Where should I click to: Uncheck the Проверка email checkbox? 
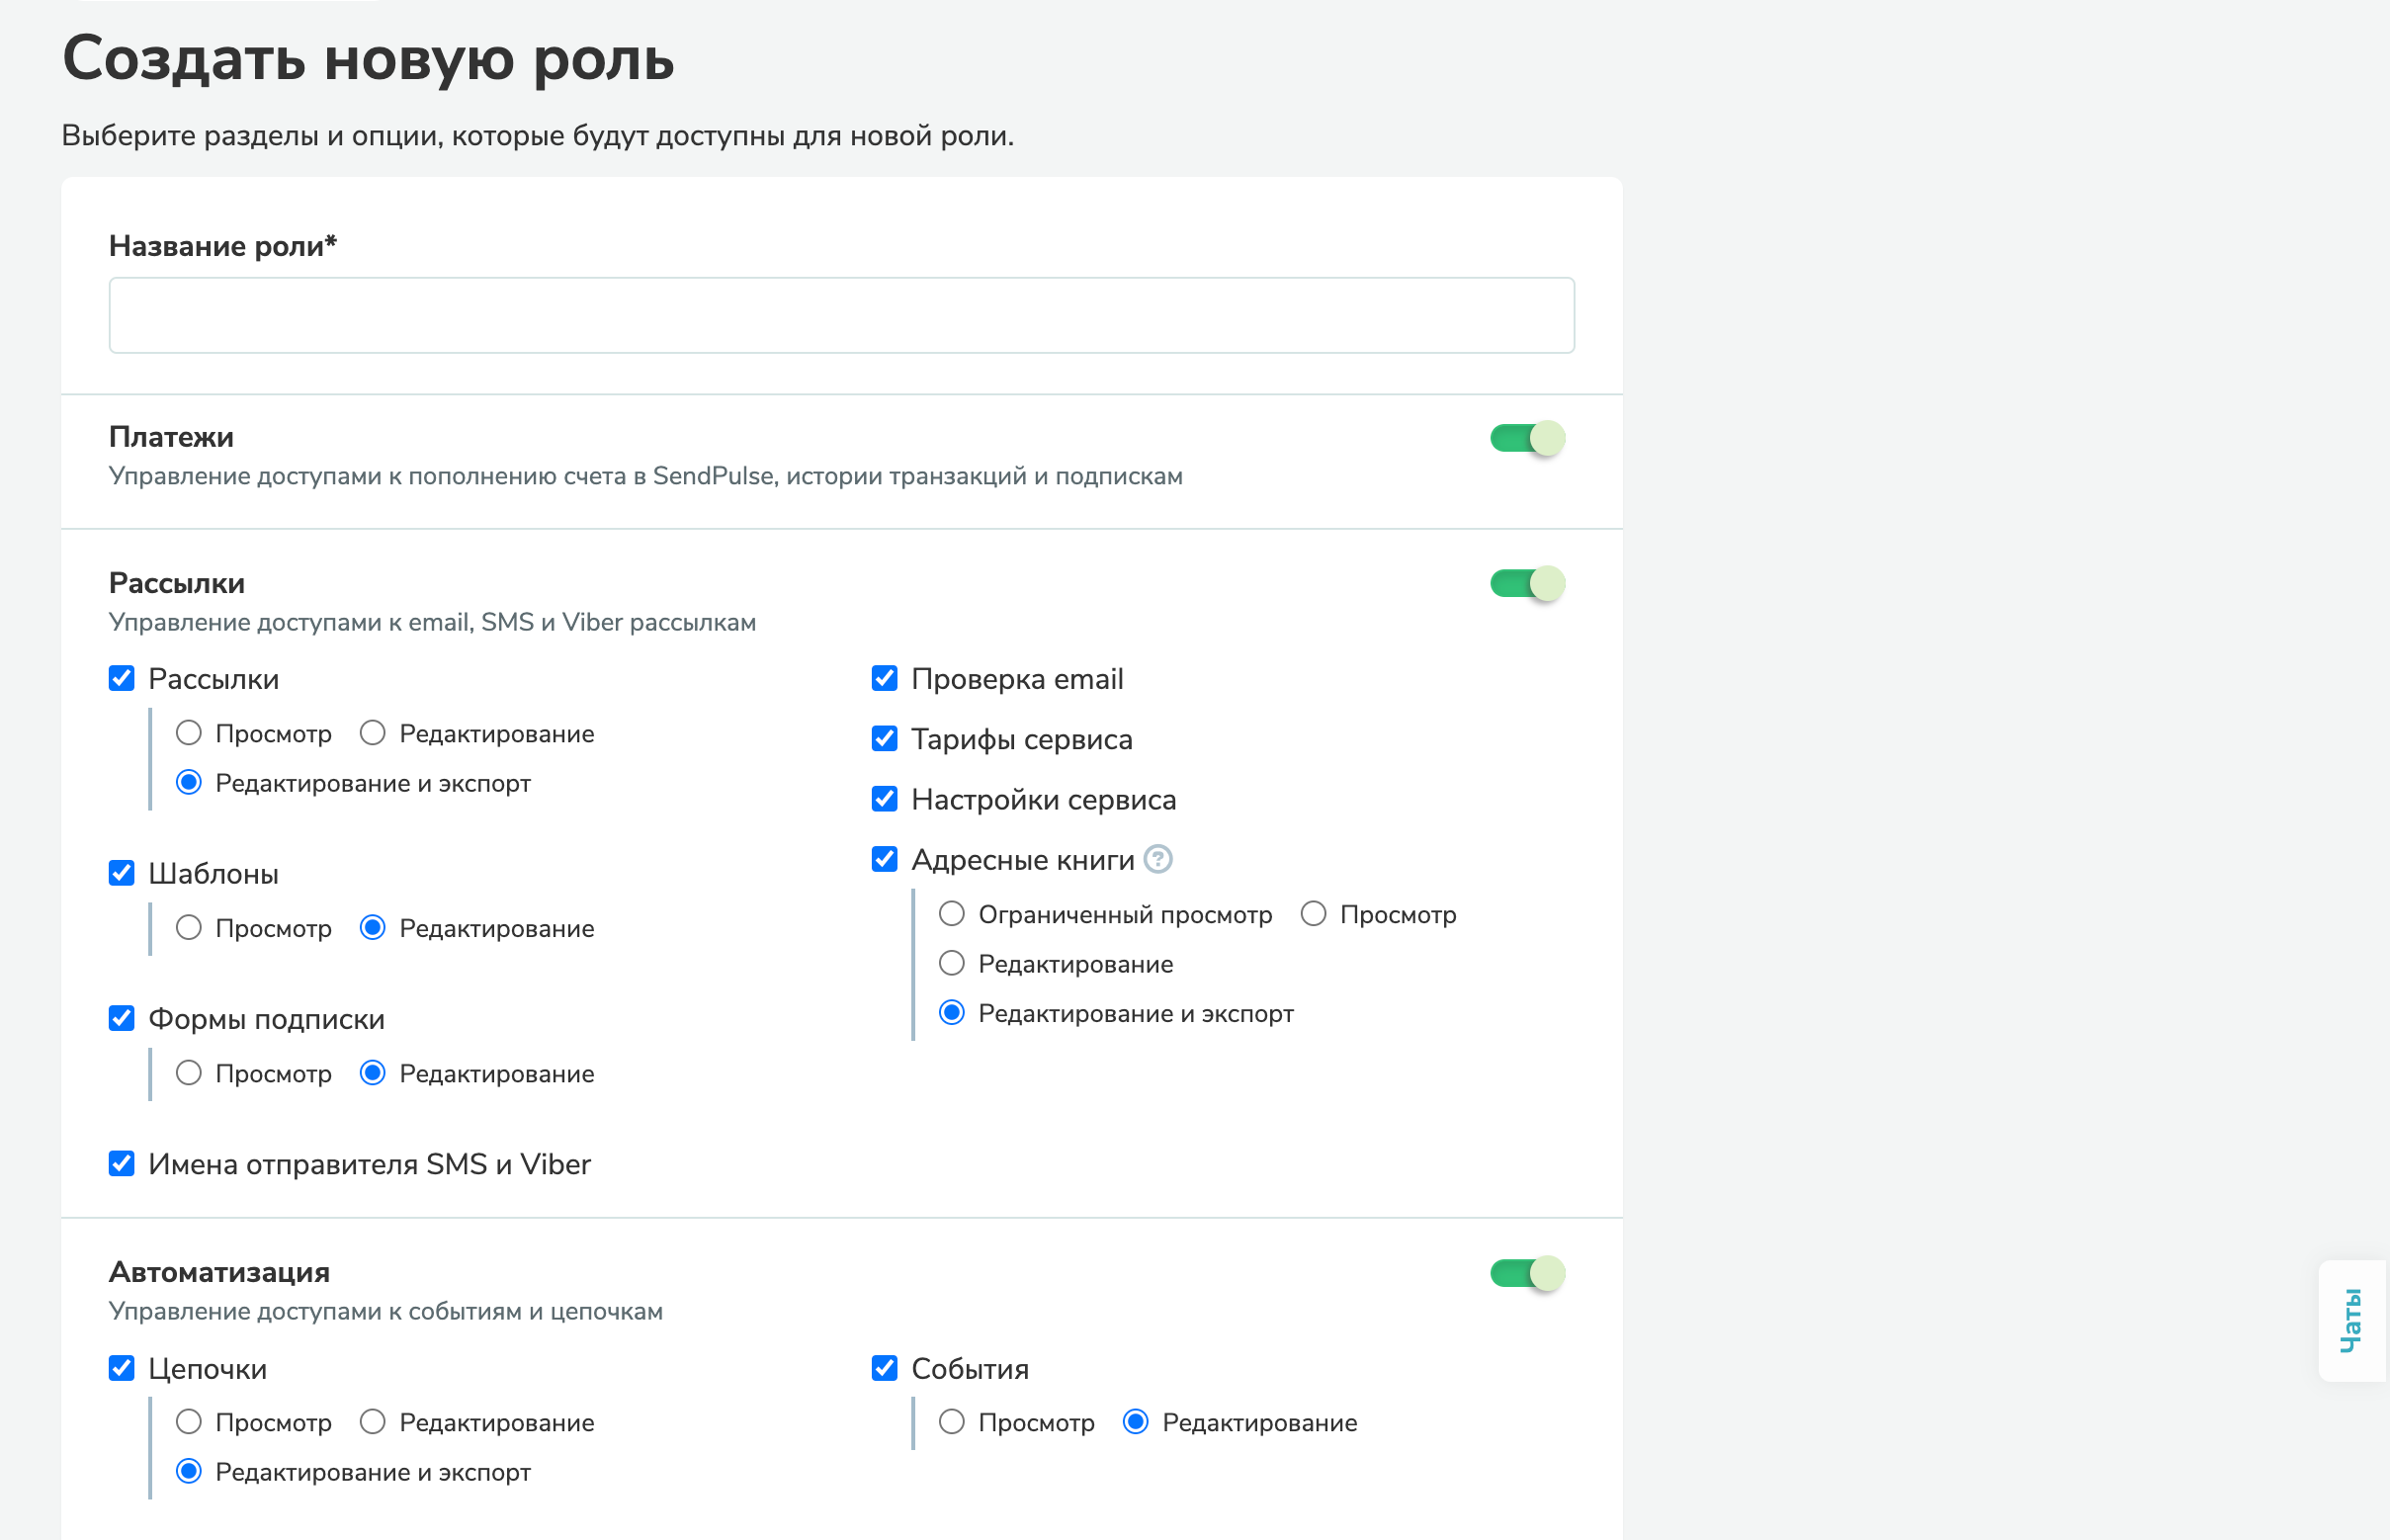pyautogui.click(x=884, y=679)
